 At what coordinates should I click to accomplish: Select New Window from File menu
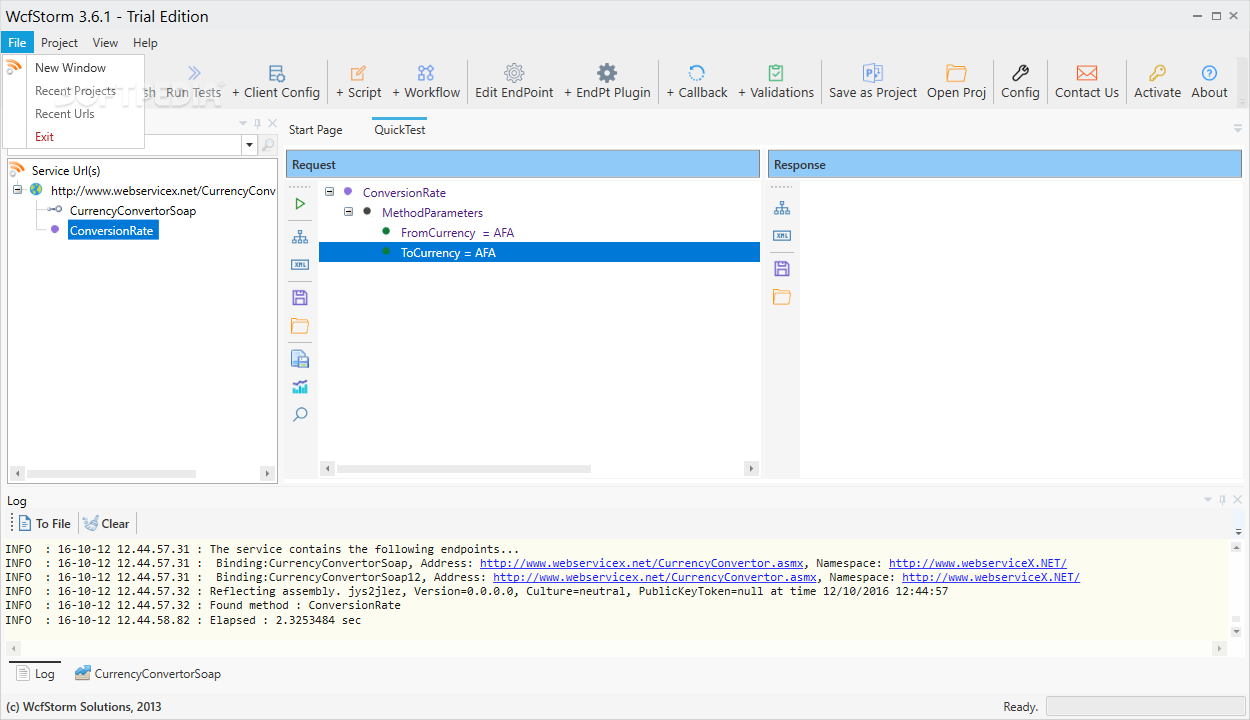[x=70, y=68]
